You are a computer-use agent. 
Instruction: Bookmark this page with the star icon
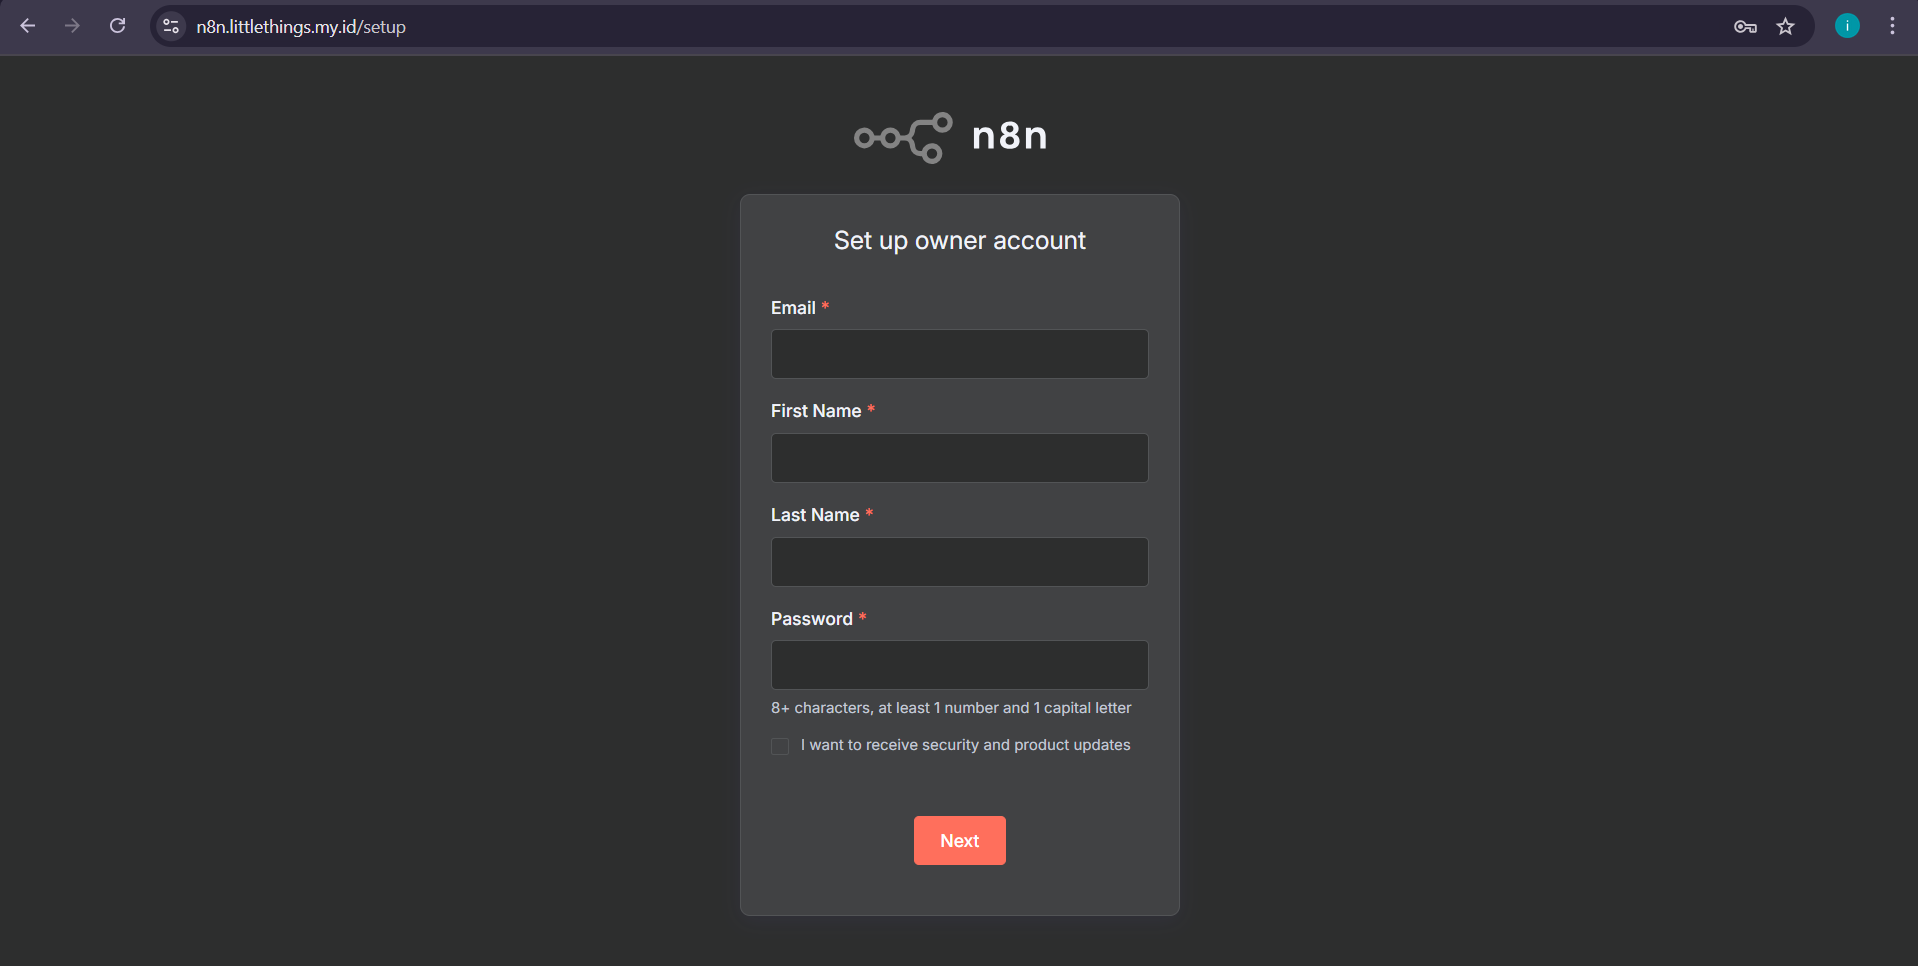click(x=1786, y=27)
